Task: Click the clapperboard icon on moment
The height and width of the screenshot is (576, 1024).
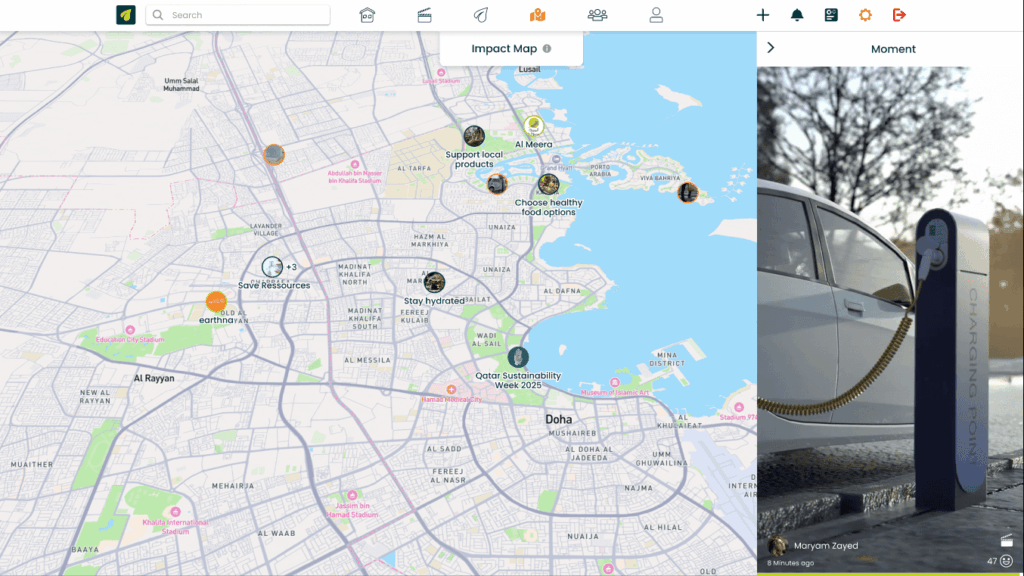Action: 1006,541
